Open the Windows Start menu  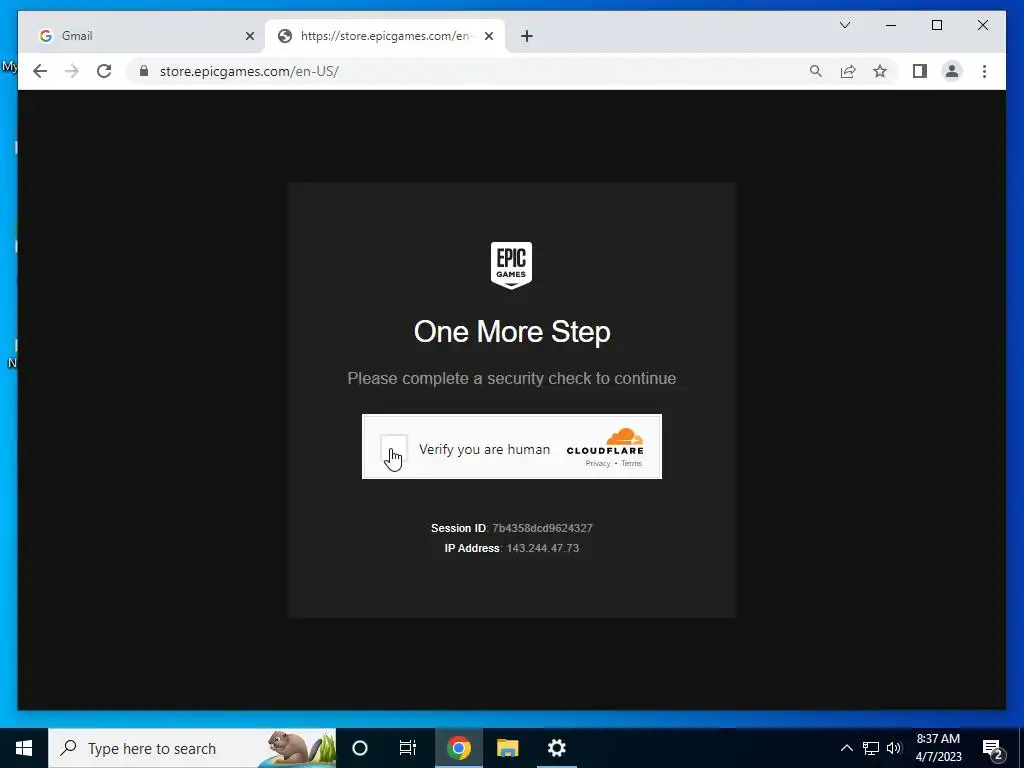(24, 748)
